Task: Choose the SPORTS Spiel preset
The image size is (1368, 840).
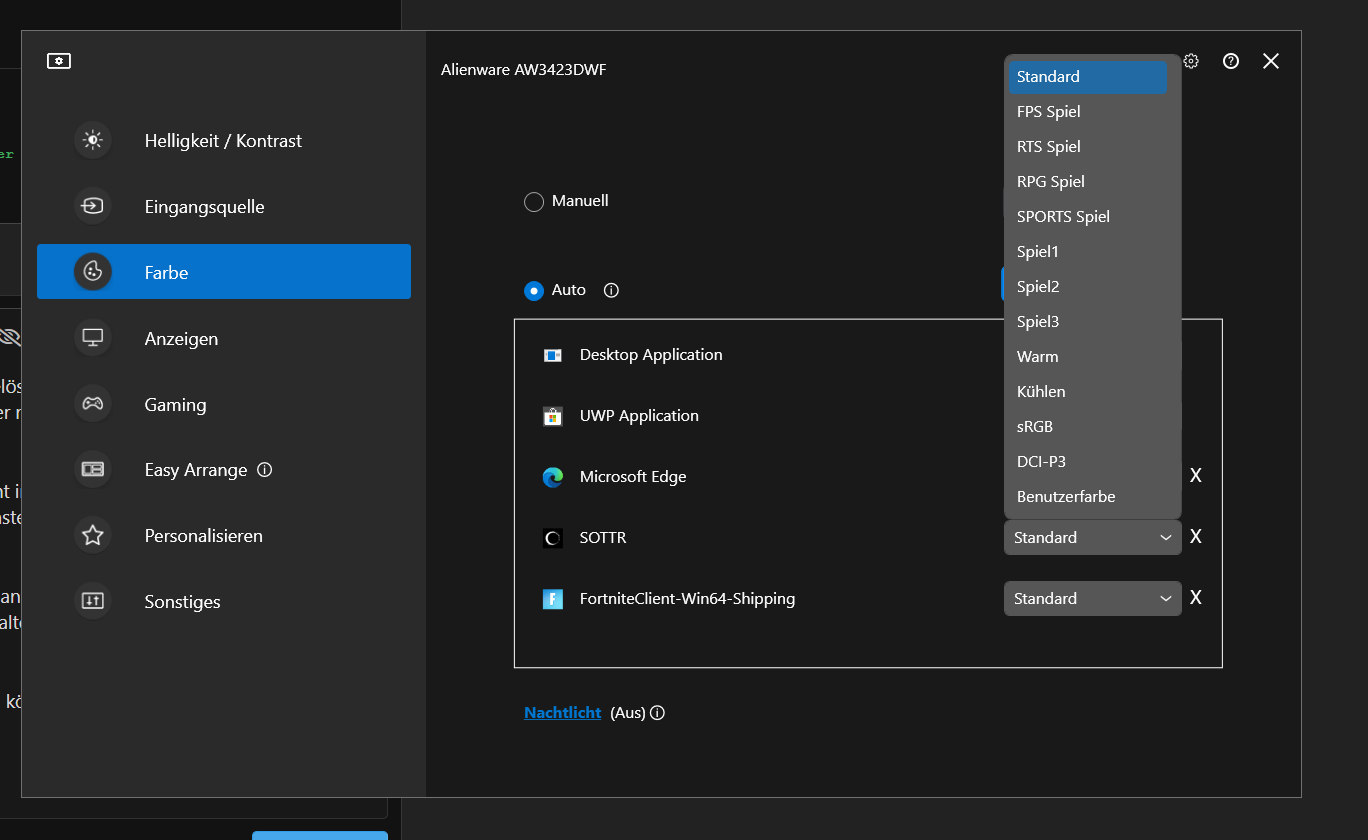Action: [1088, 217]
